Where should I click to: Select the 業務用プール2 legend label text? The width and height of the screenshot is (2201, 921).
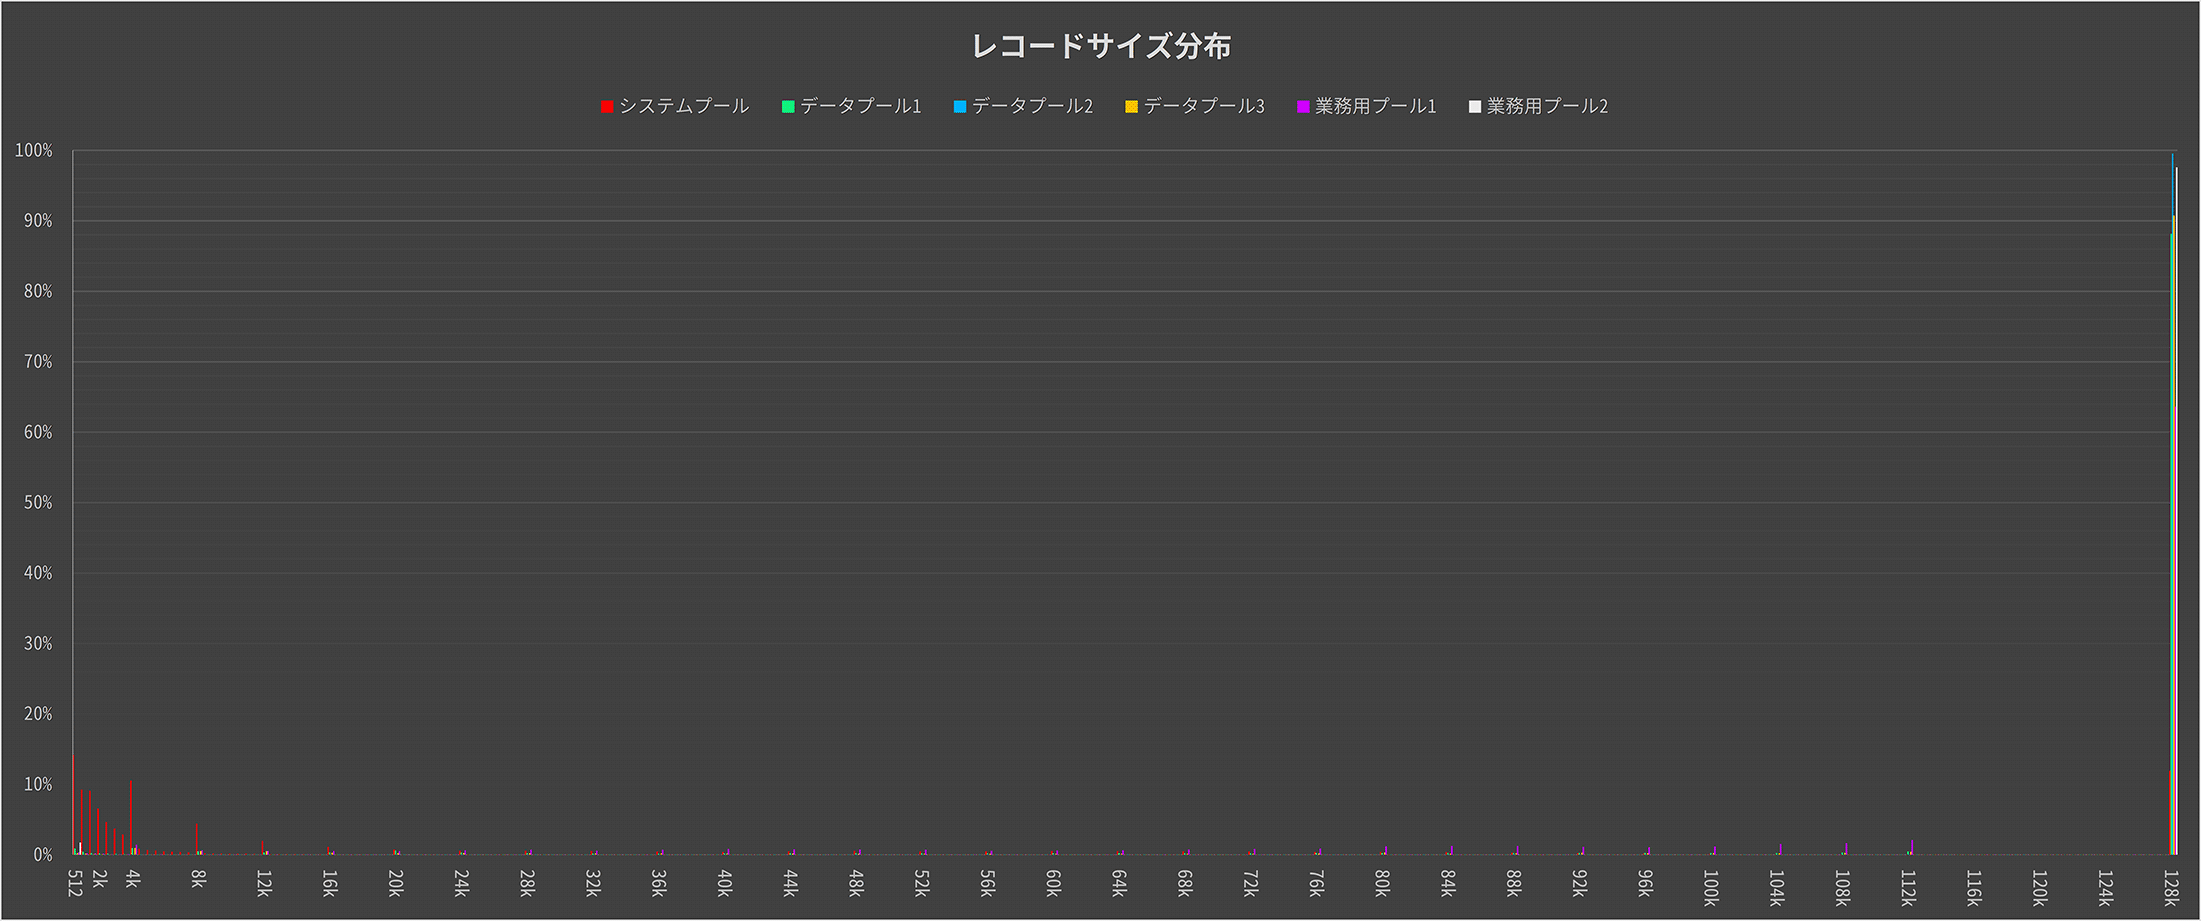1547,106
